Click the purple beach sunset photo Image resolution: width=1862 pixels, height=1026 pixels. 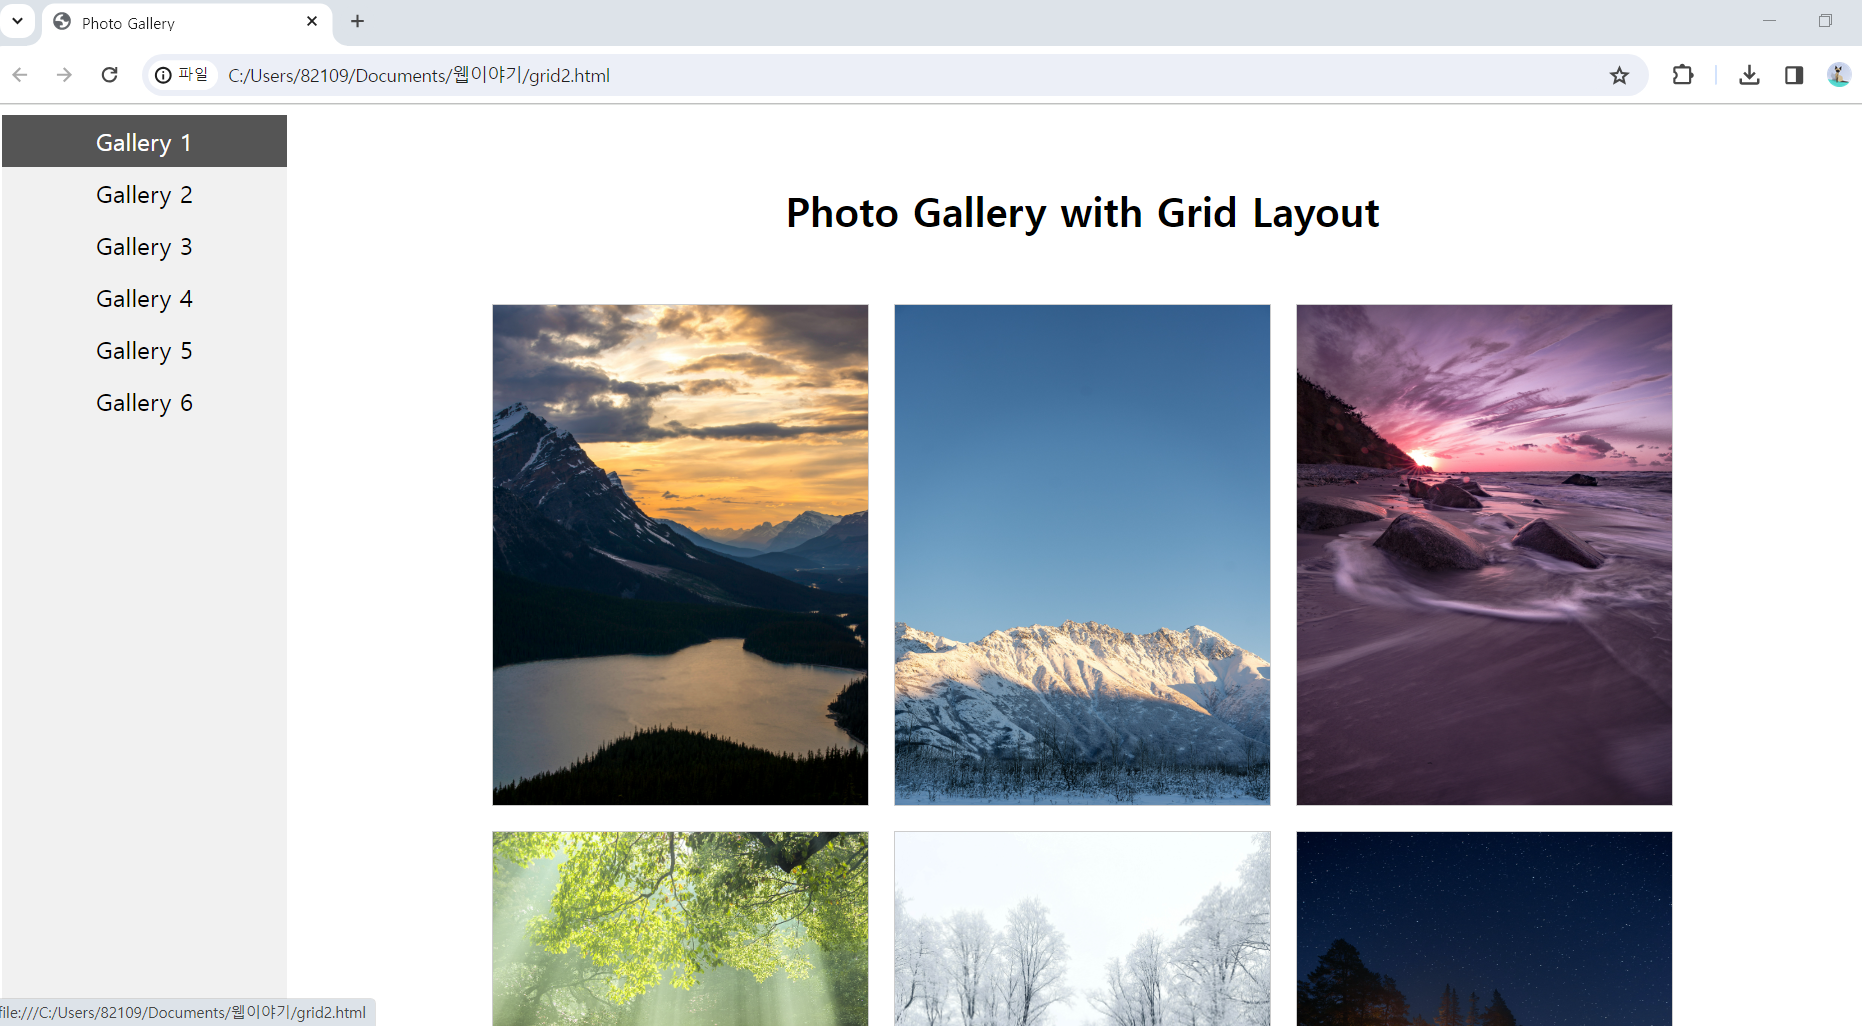[x=1484, y=555]
